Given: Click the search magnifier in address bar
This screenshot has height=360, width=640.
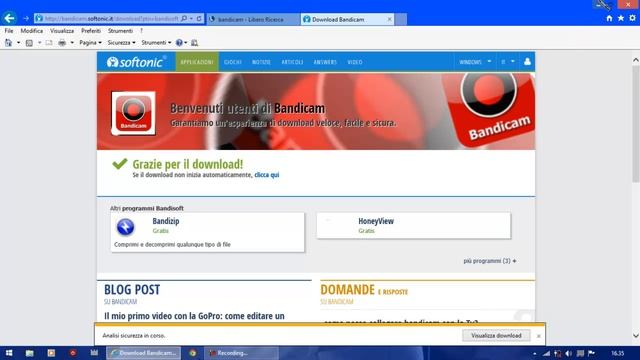Looking at the screenshot, I should [184, 18].
